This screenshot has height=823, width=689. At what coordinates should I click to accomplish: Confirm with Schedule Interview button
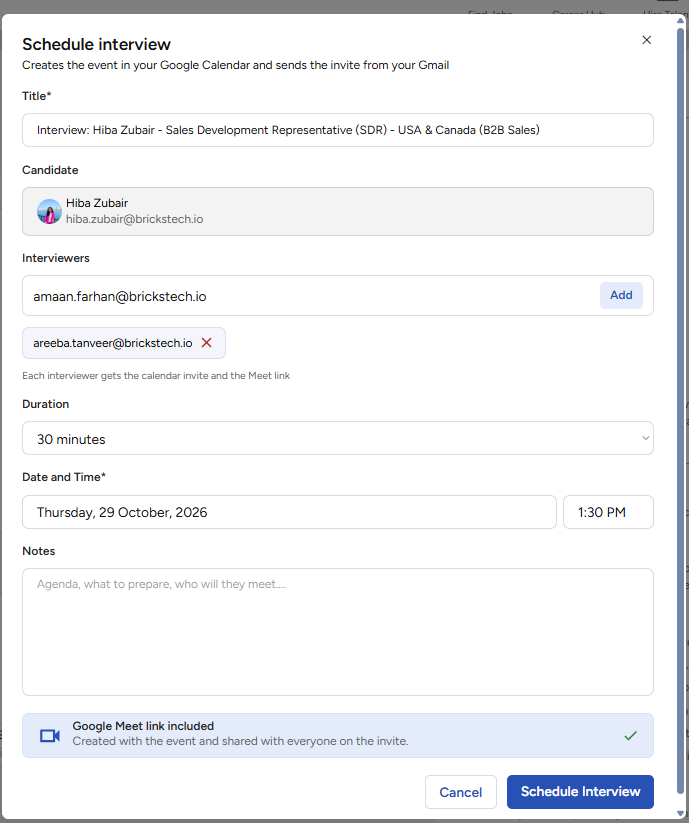(580, 792)
